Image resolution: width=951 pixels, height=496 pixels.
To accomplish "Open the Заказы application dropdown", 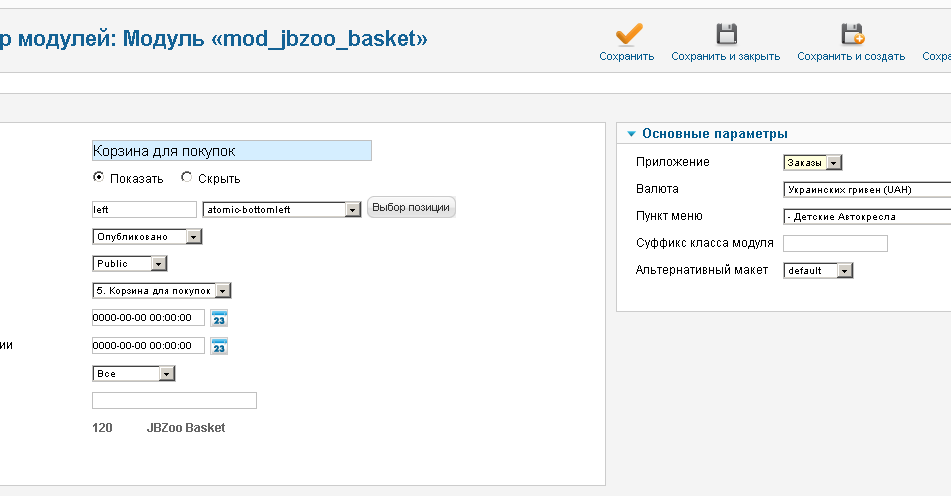I will (834, 163).
